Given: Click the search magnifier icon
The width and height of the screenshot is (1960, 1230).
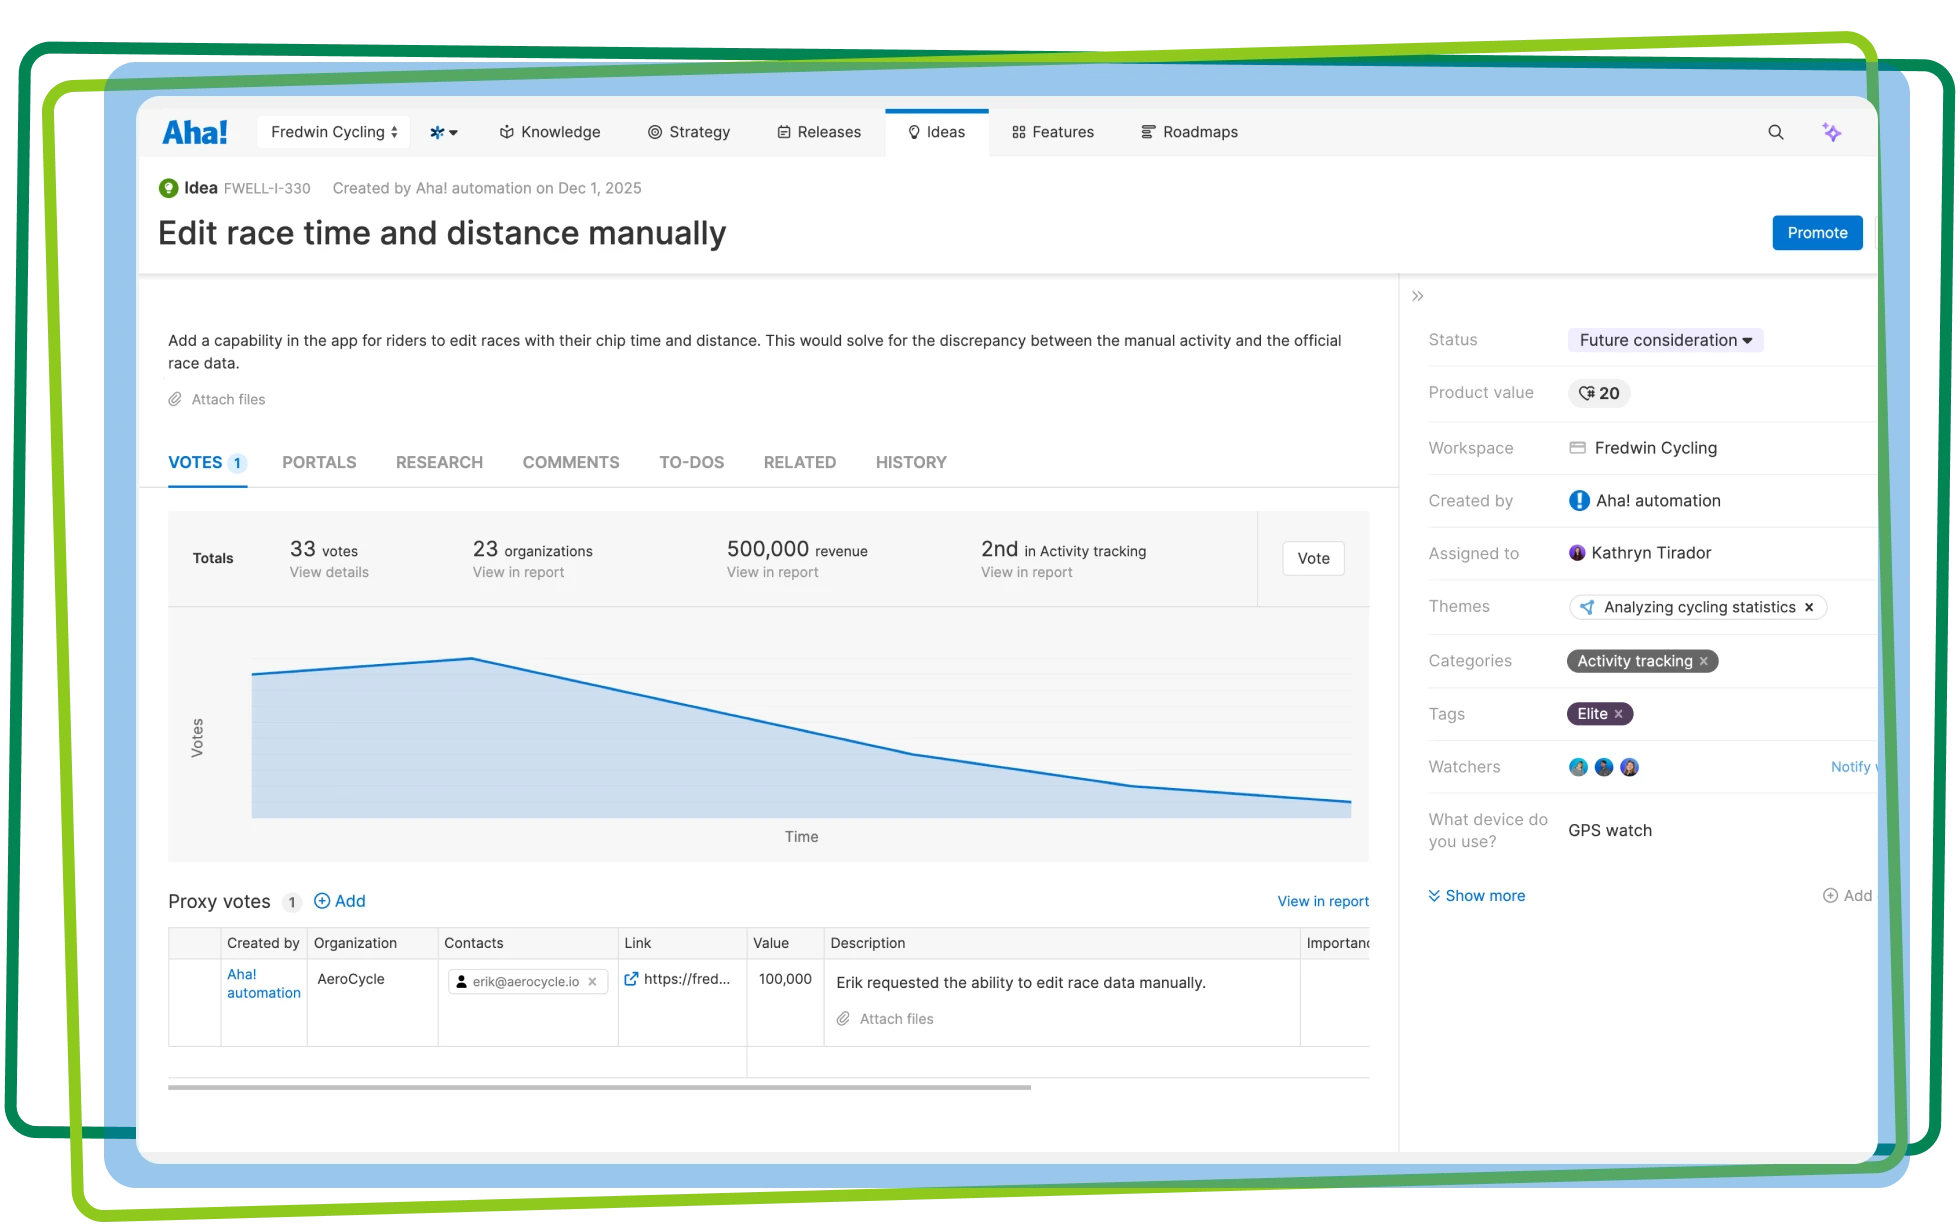Looking at the screenshot, I should point(1775,132).
